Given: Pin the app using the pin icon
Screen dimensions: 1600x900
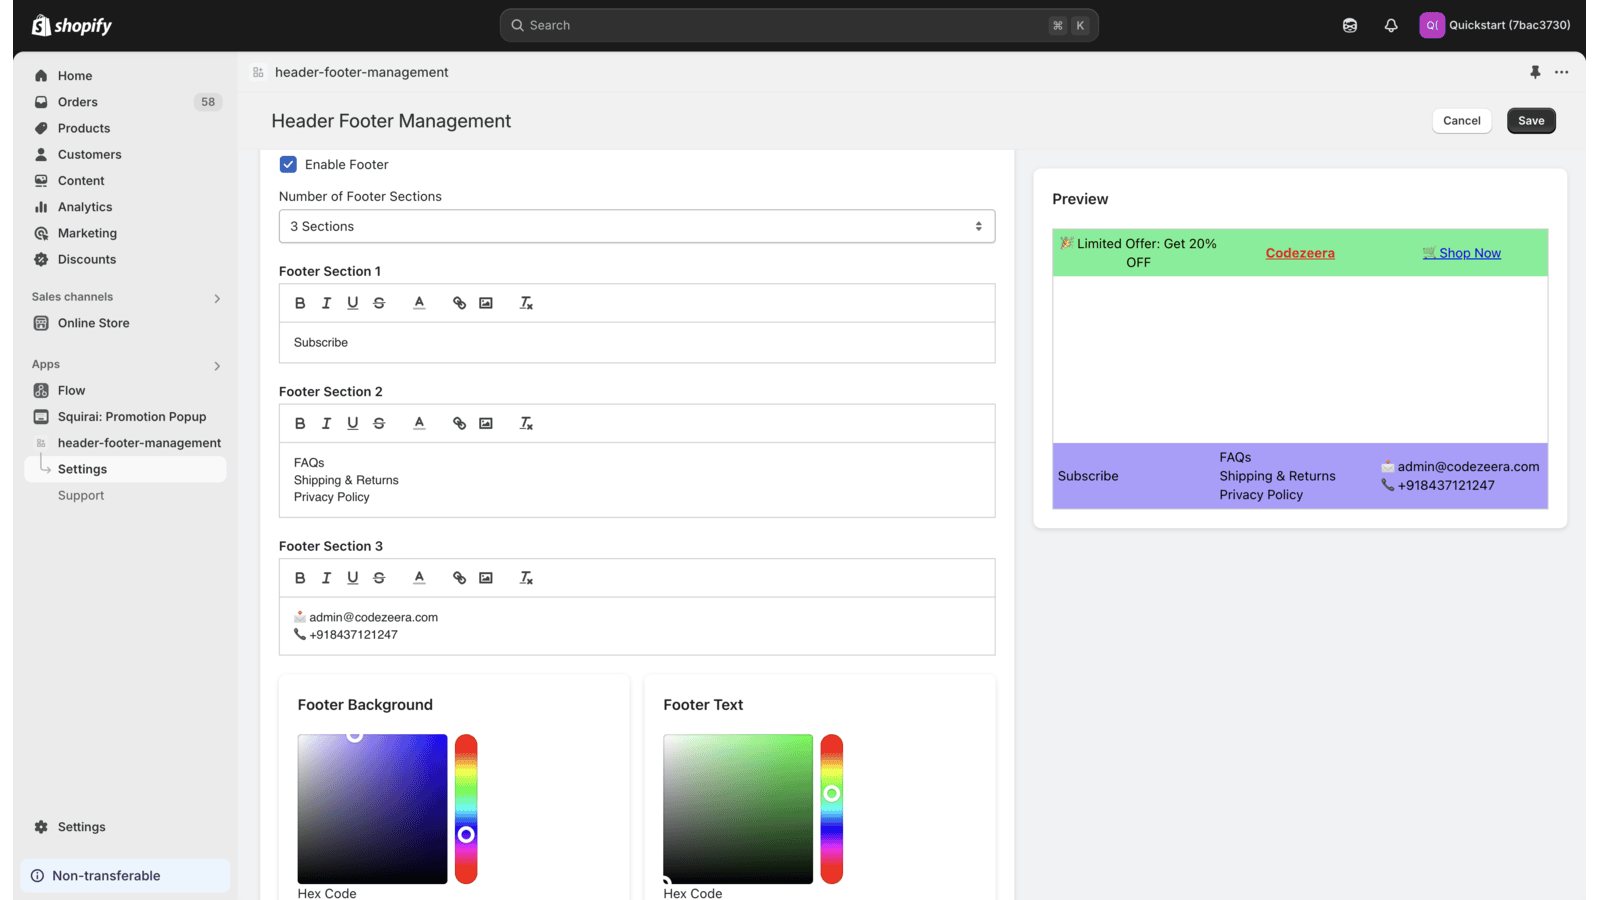Looking at the screenshot, I should (1535, 72).
